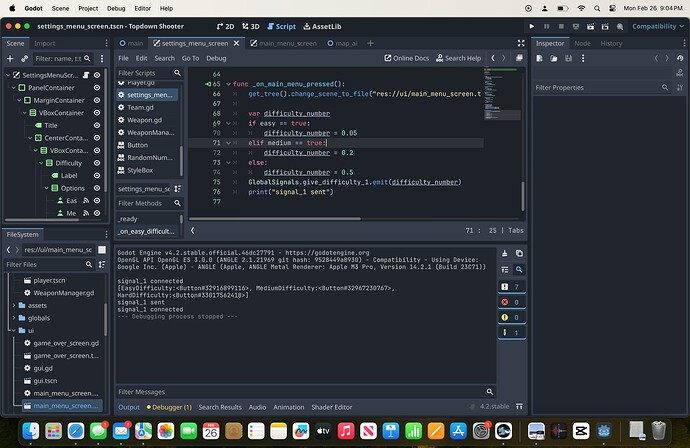Image resolution: width=690 pixels, height=448 pixels.
Task: Toggle distraction-free mode icon
Action: point(521,43)
